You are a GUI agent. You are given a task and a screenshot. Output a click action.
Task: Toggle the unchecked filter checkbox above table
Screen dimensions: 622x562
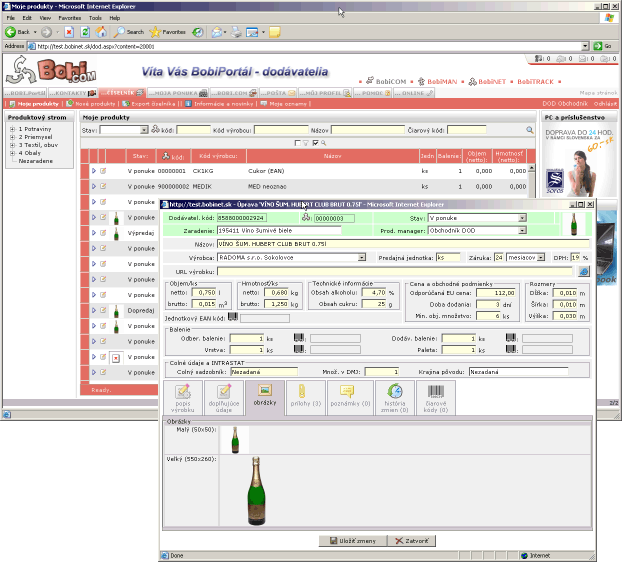pos(298,143)
